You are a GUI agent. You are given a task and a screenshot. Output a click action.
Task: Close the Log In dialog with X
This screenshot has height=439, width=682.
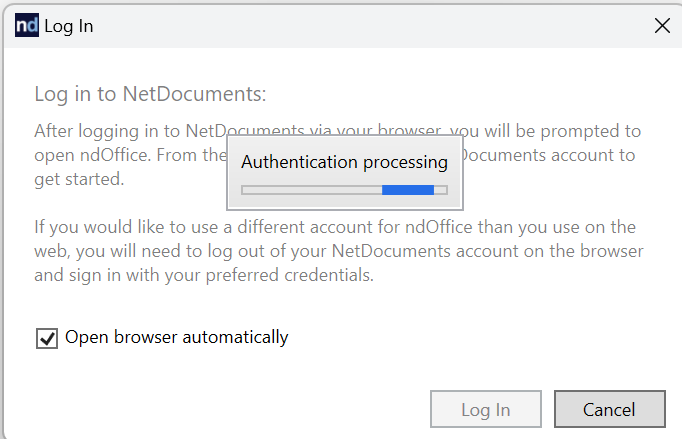[662, 26]
